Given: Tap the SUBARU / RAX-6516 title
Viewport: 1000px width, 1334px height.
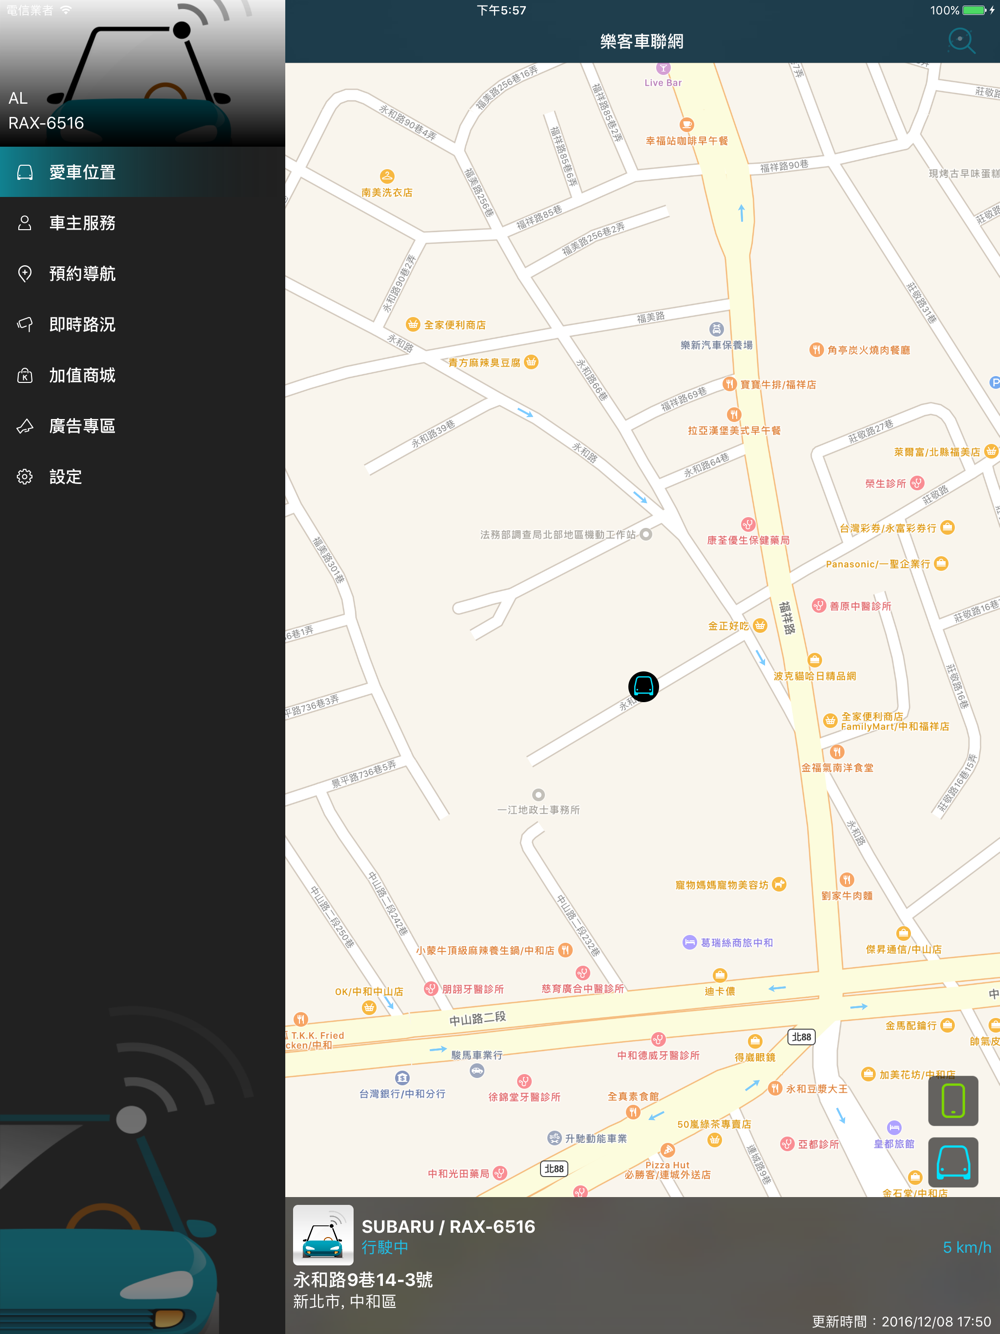Looking at the screenshot, I should (448, 1226).
